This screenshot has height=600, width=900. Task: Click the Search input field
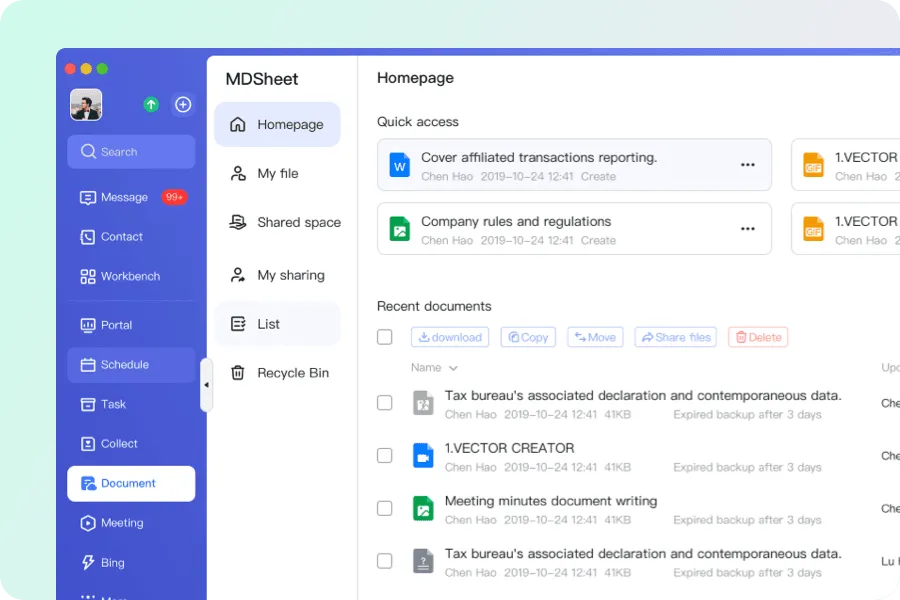[131, 152]
